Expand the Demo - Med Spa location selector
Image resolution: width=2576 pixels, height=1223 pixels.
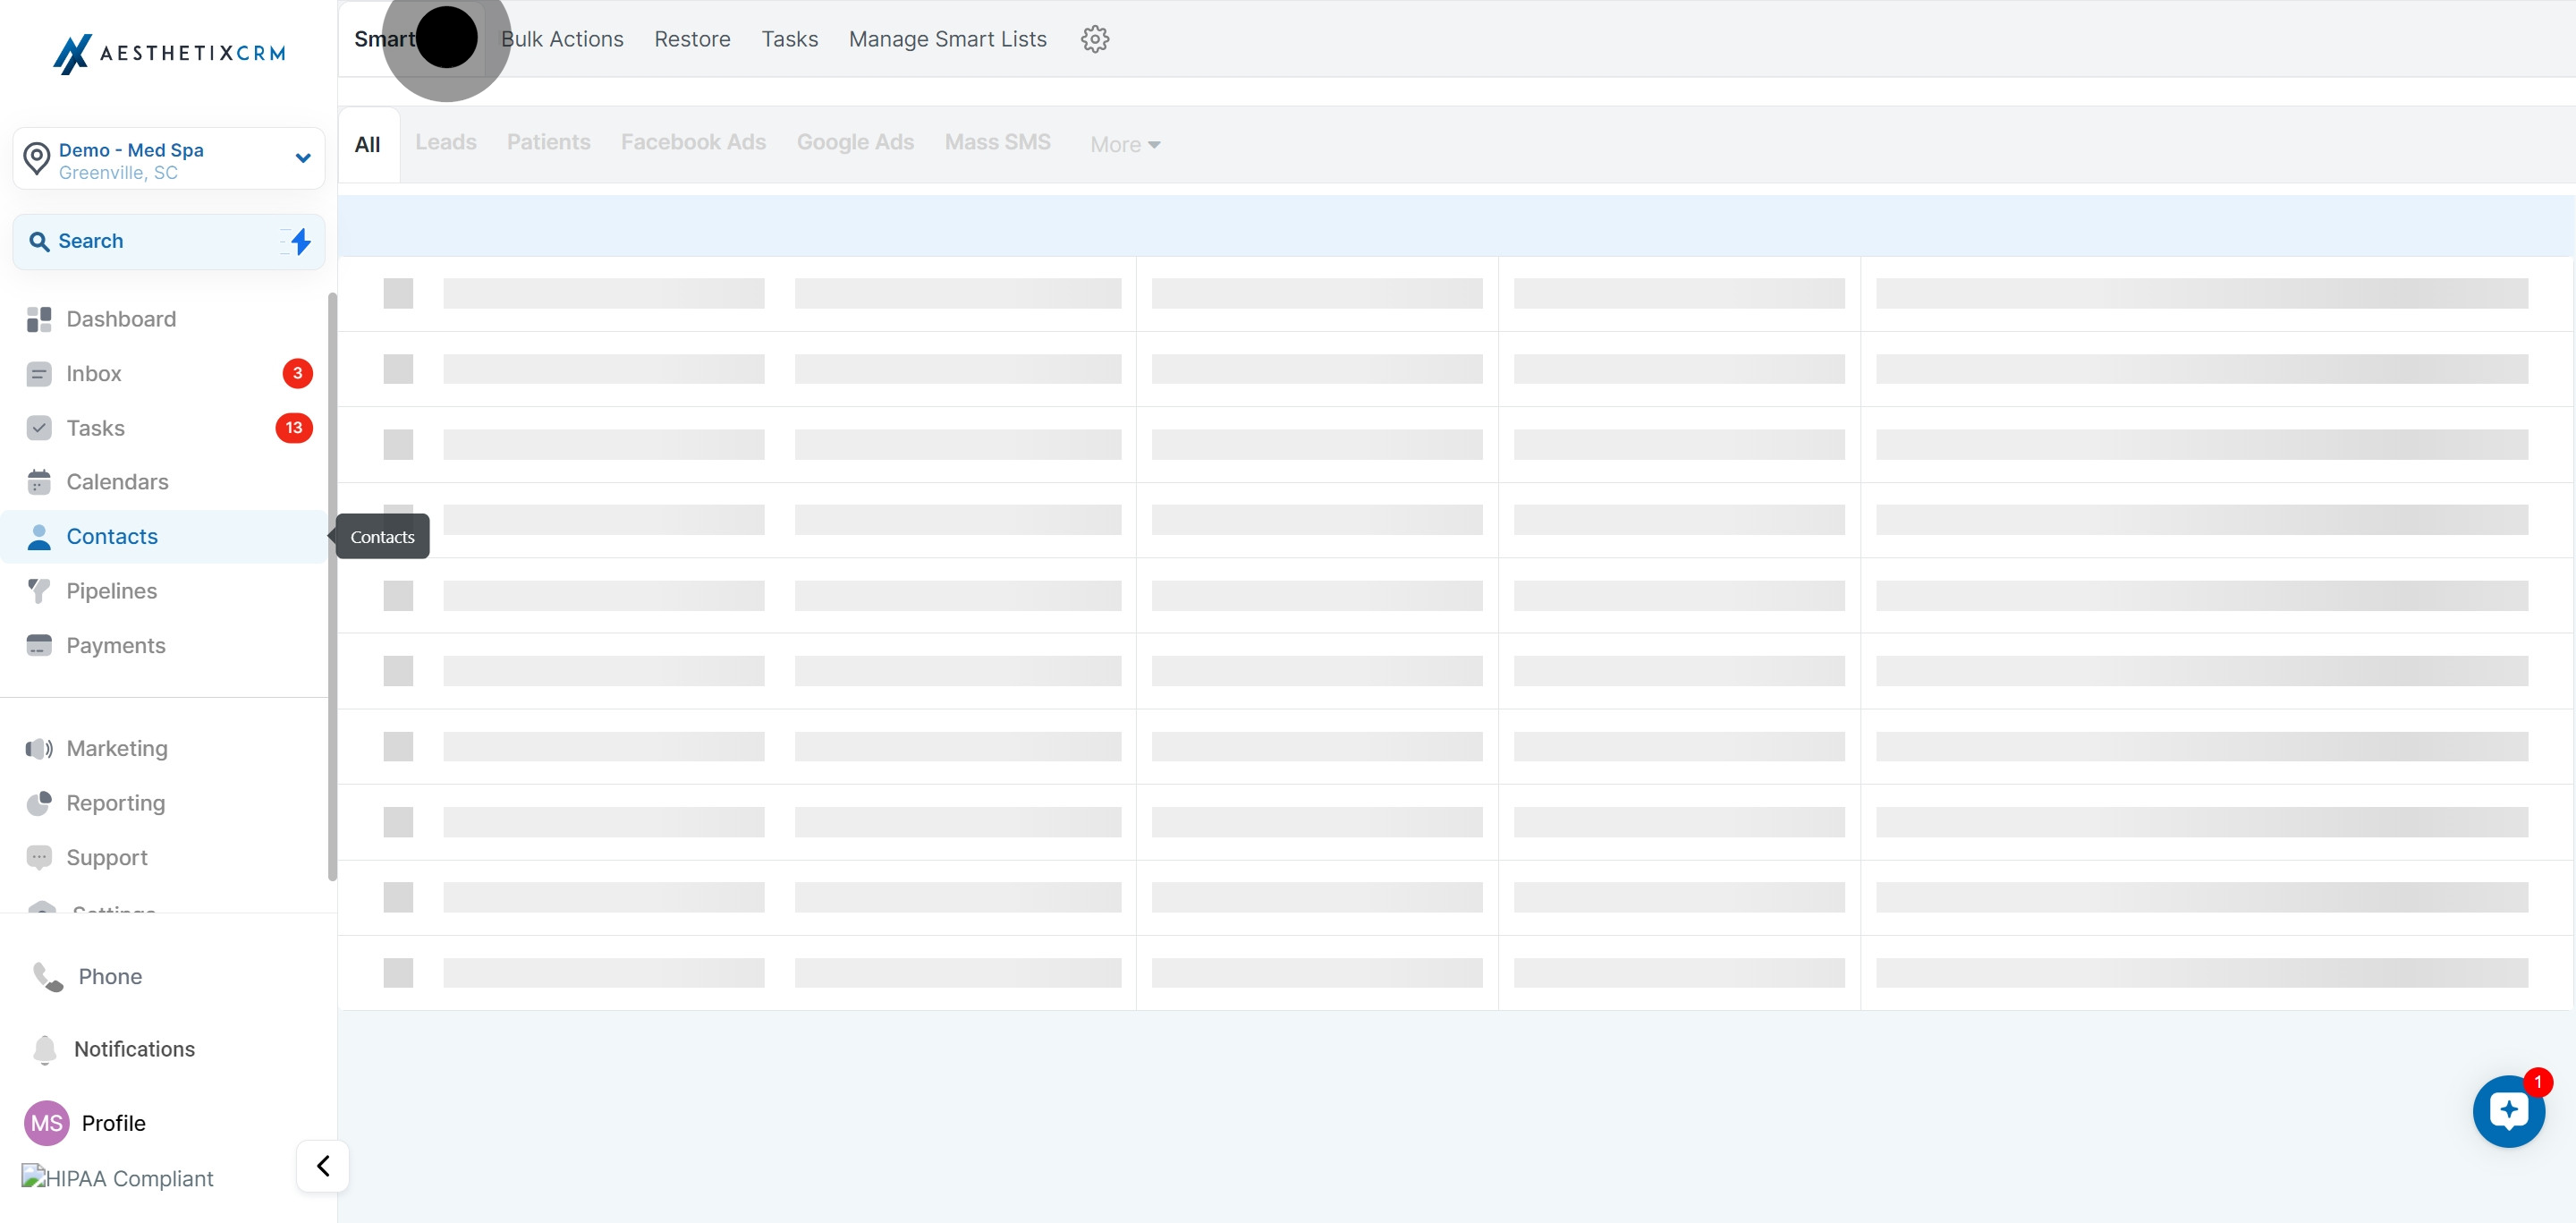[x=169, y=159]
